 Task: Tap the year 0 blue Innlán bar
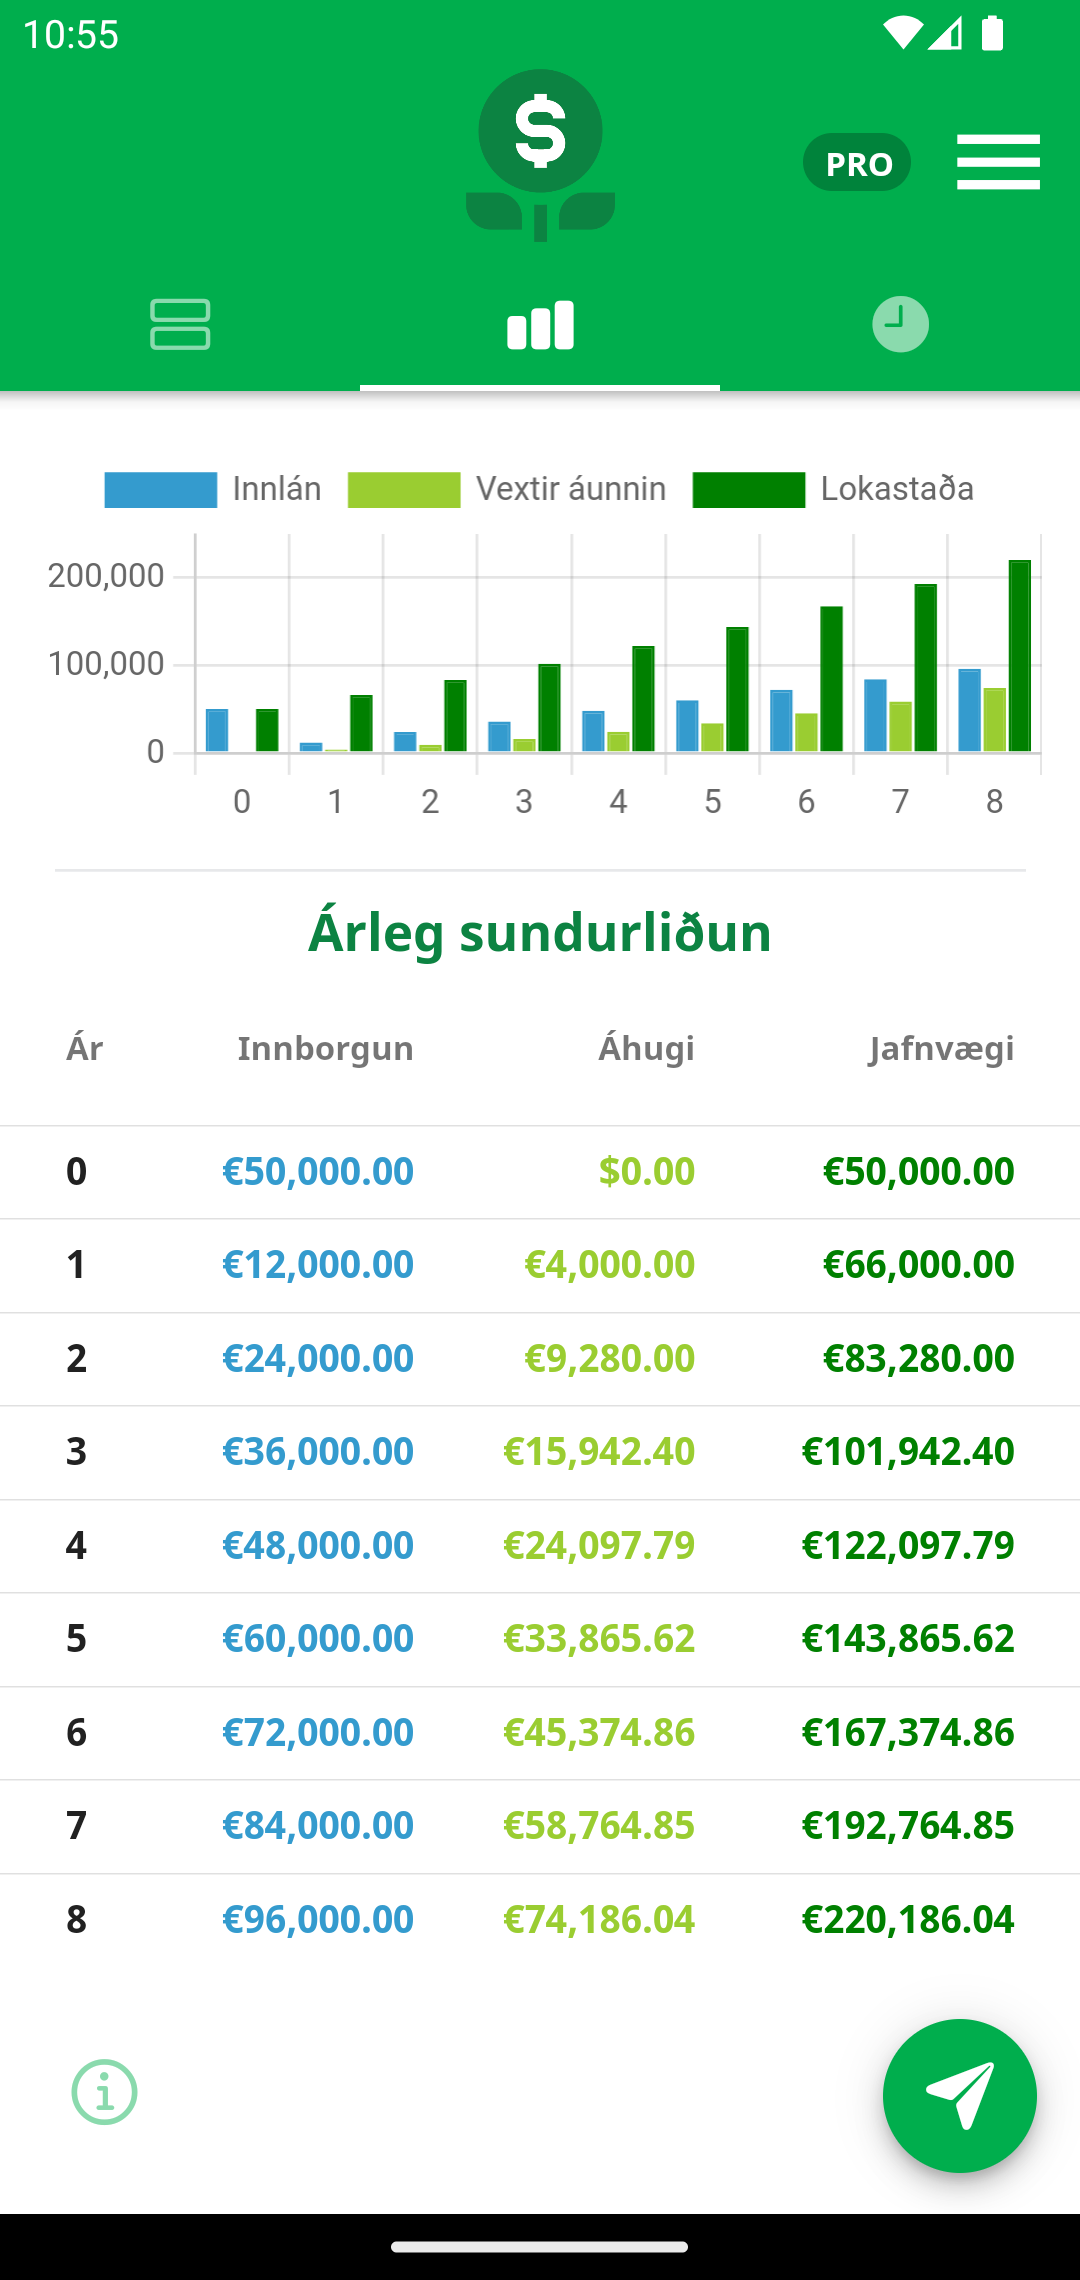pos(217,730)
